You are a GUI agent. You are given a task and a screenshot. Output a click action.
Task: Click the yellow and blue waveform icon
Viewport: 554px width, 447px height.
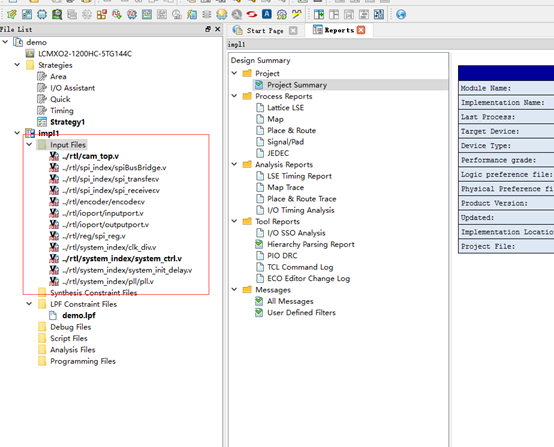pyautogui.click(x=297, y=14)
